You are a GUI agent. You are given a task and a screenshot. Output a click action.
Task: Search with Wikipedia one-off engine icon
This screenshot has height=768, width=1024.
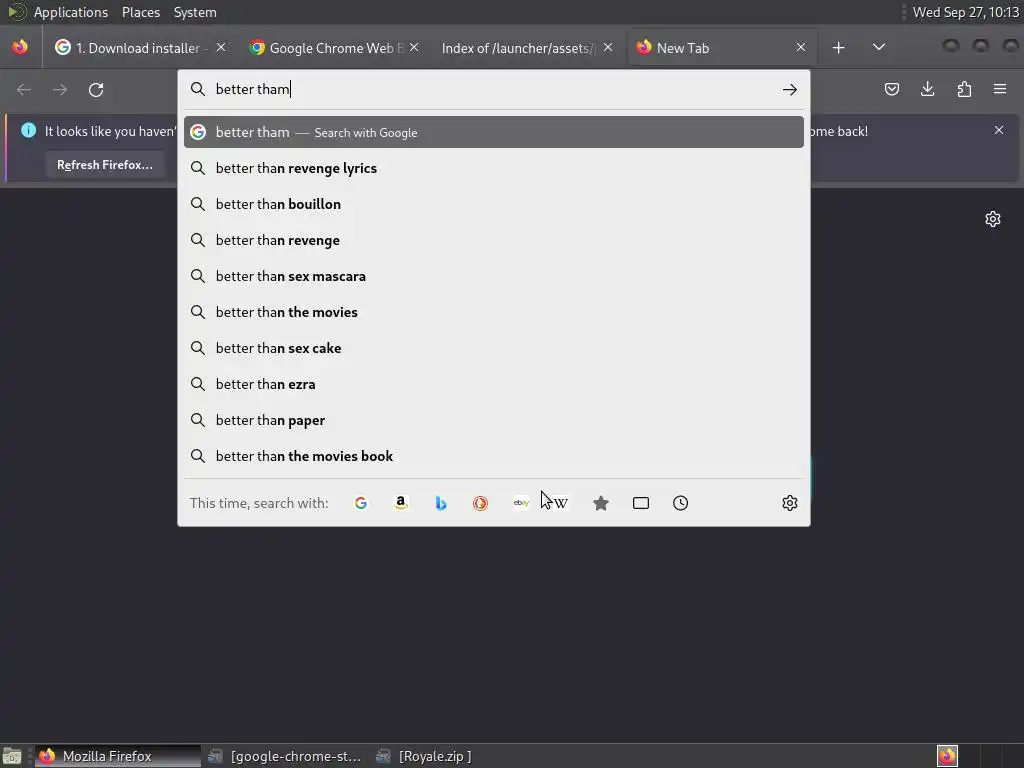click(x=560, y=503)
